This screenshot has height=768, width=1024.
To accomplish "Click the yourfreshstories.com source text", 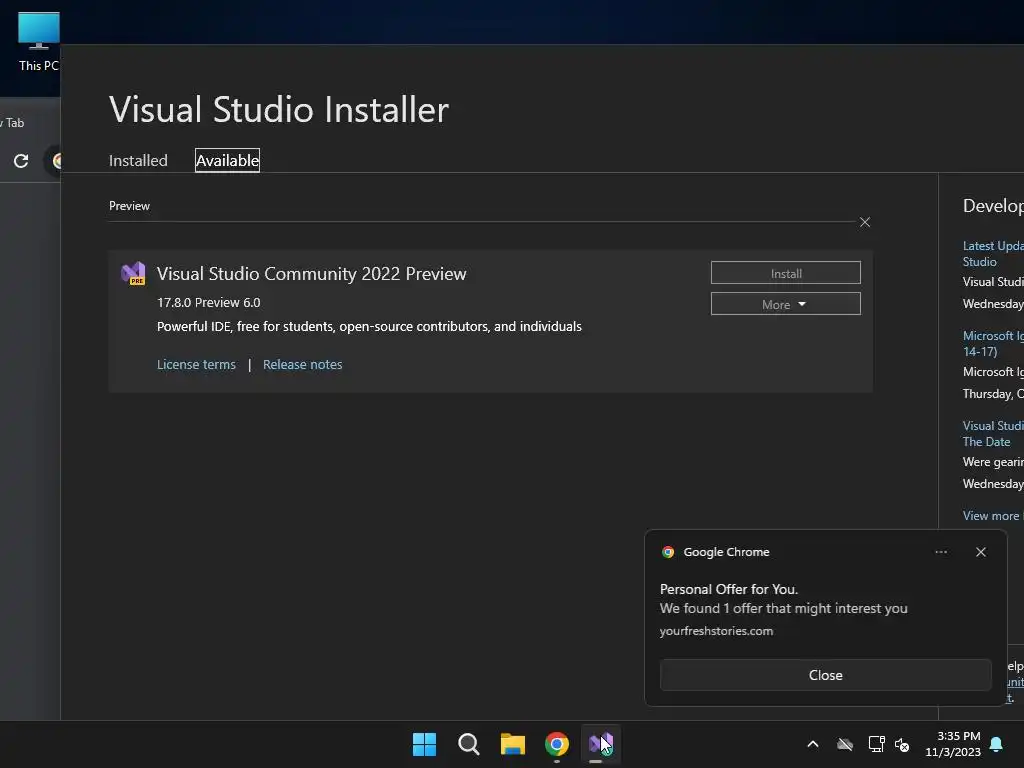I will [x=716, y=631].
